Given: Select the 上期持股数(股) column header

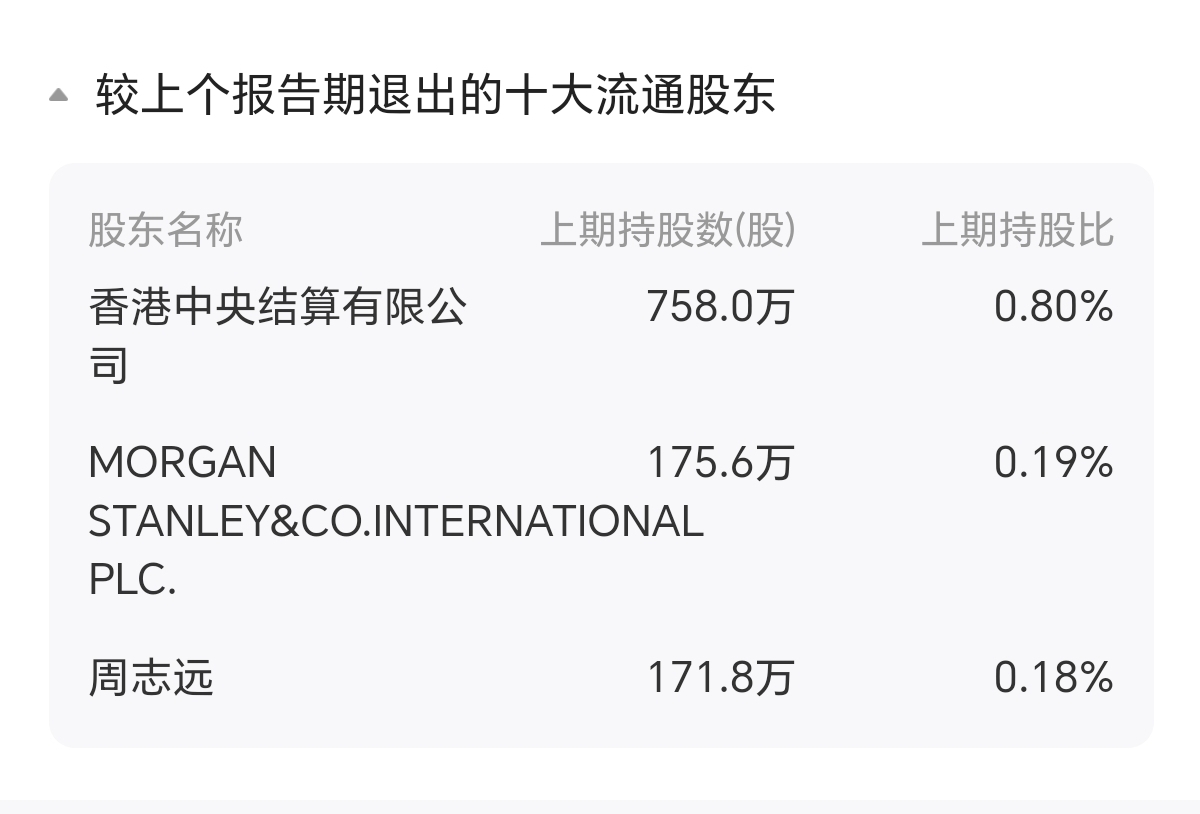Looking at the screenshot, I should click(668, 230).
